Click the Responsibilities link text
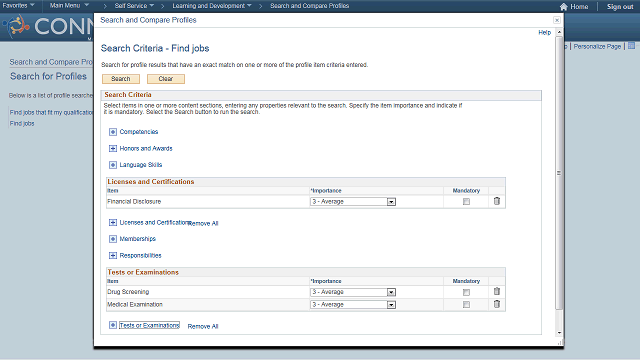 (140, 256)
